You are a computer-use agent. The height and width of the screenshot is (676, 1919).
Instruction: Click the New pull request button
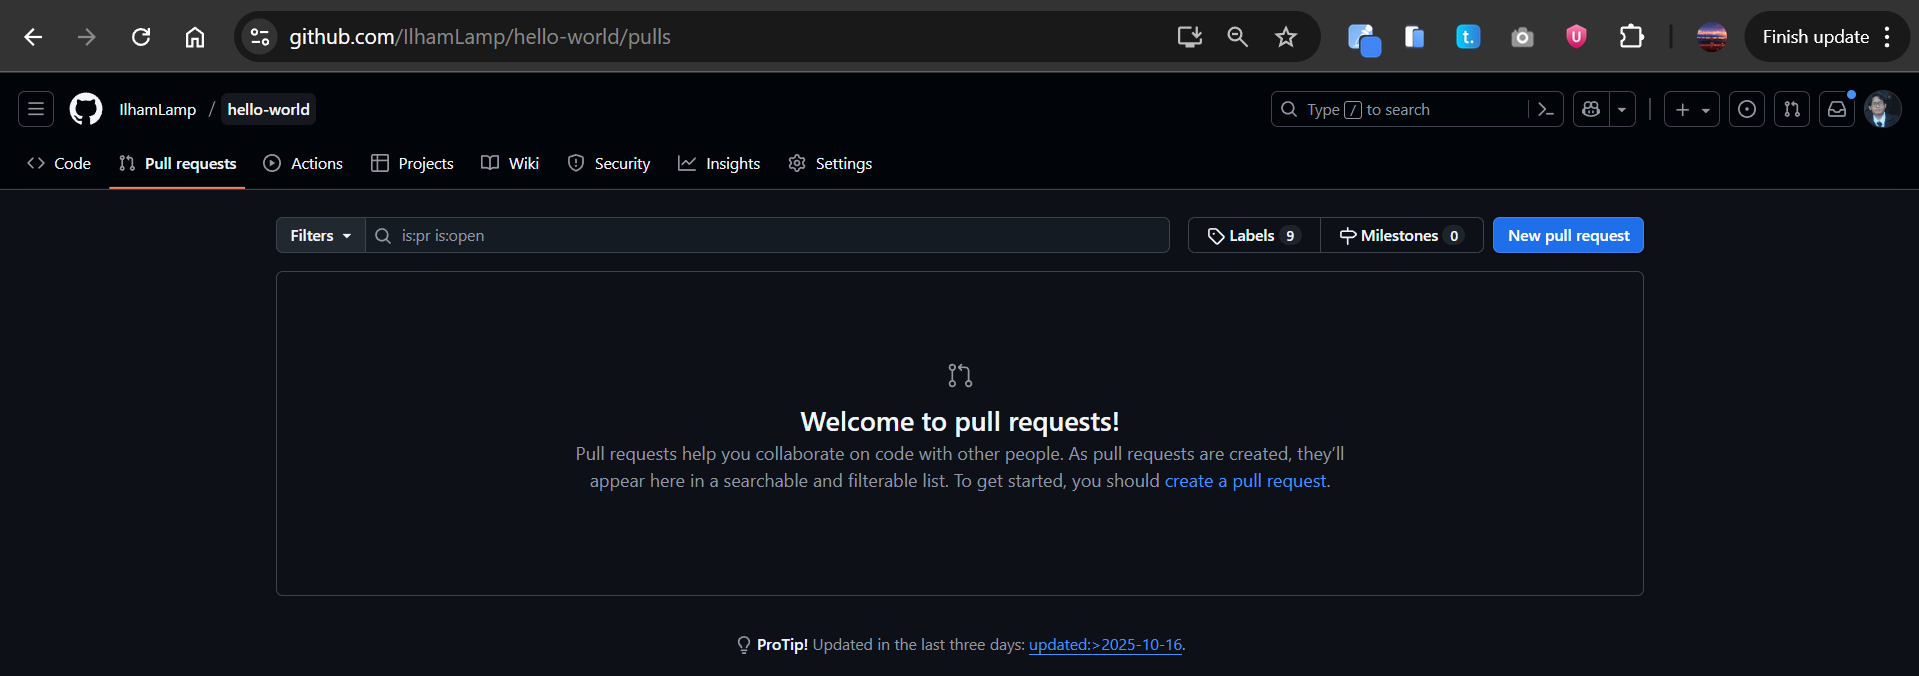tap(1567, 235)
